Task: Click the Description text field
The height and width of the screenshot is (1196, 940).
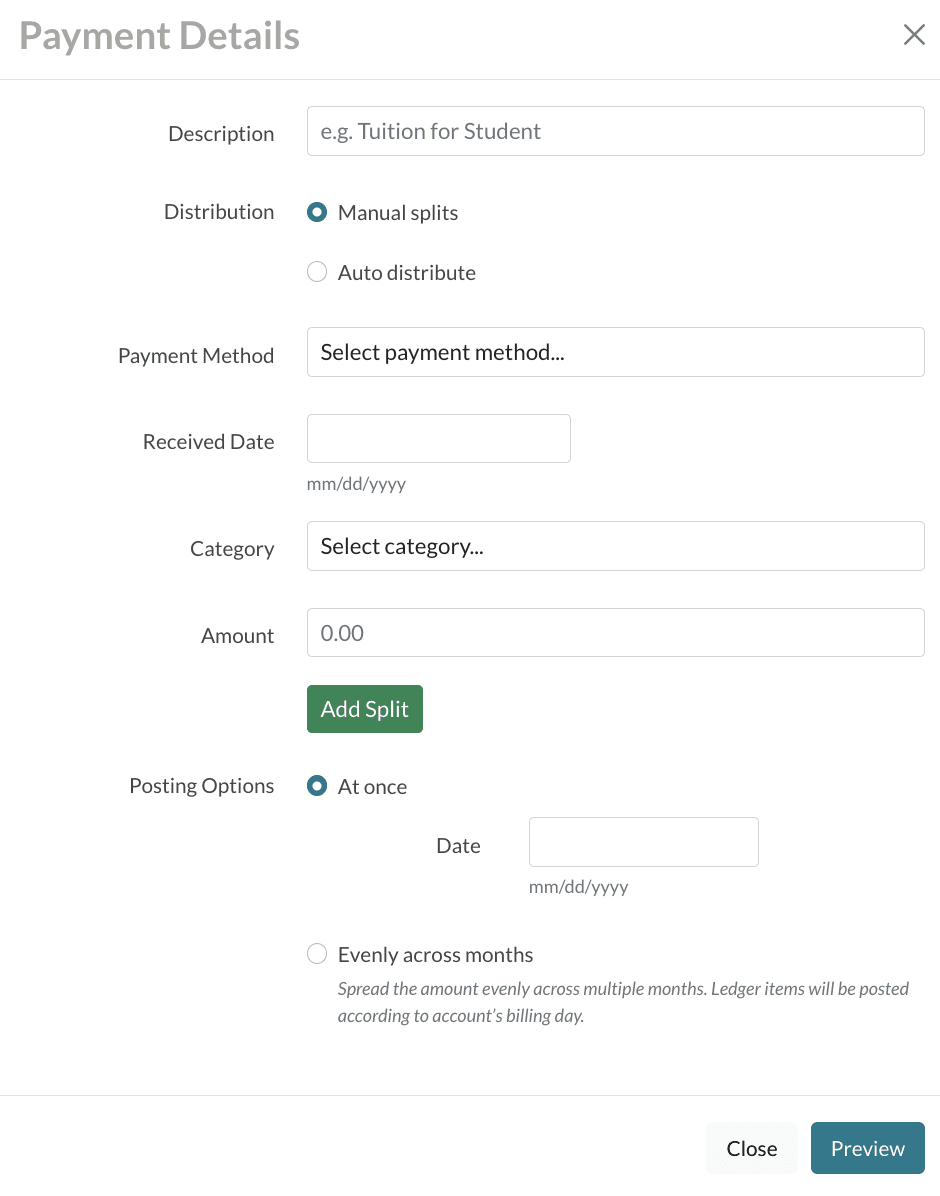Action: tap(615, 131)
